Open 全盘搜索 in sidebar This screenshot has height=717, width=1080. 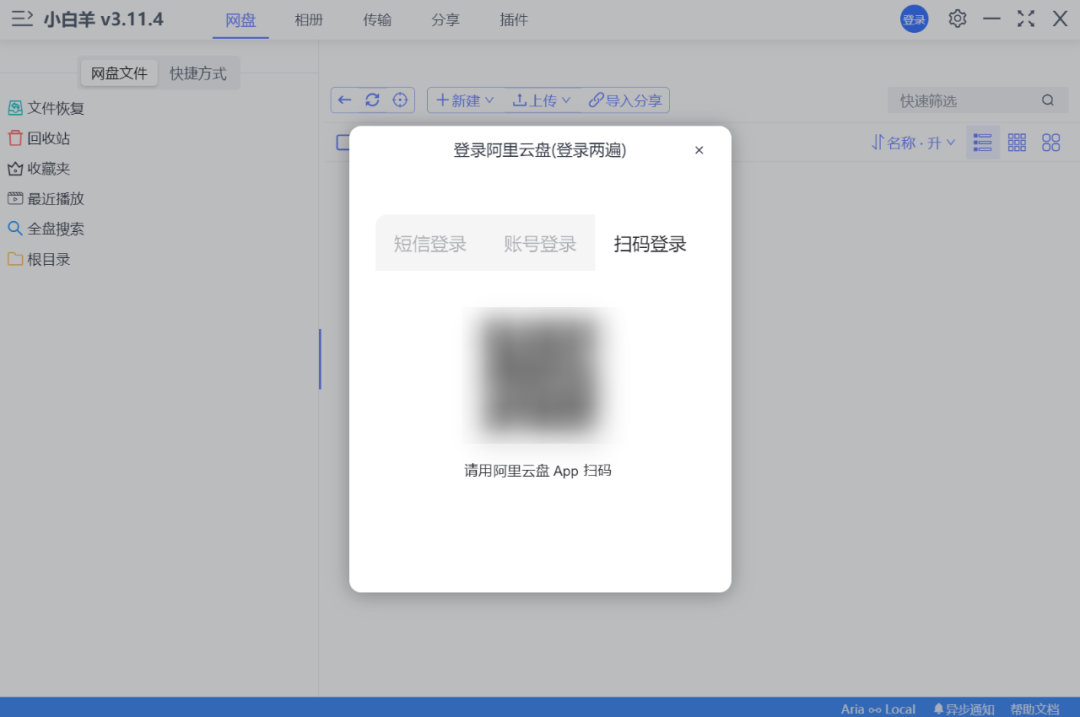[46, 229]
